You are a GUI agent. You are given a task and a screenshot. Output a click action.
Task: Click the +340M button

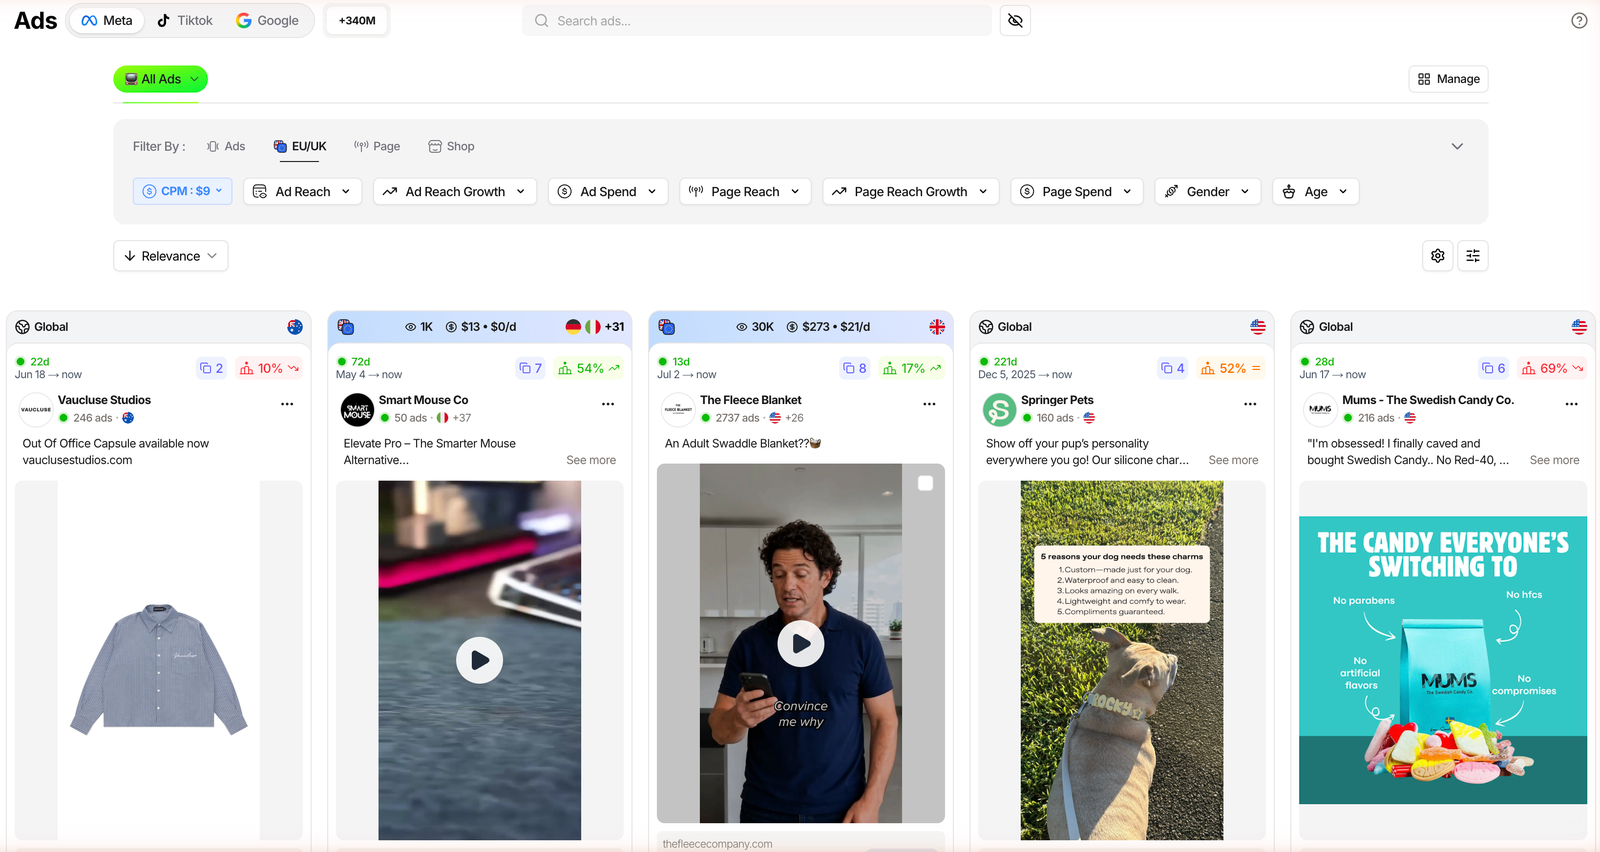pos(357,21)
